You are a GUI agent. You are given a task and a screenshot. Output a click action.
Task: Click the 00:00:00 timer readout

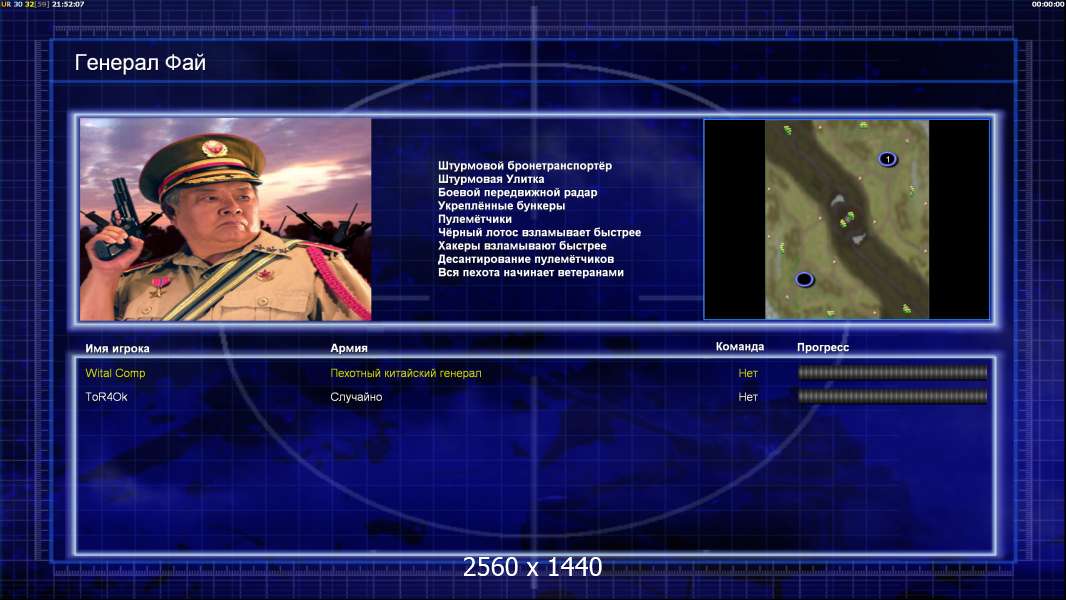tap(1048, 4)
